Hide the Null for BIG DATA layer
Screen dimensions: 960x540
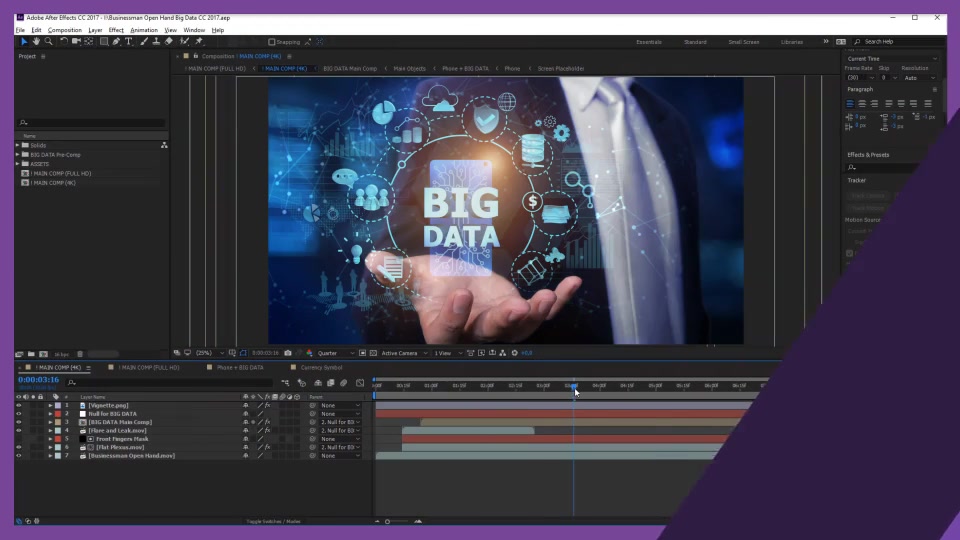pos(18,414)
